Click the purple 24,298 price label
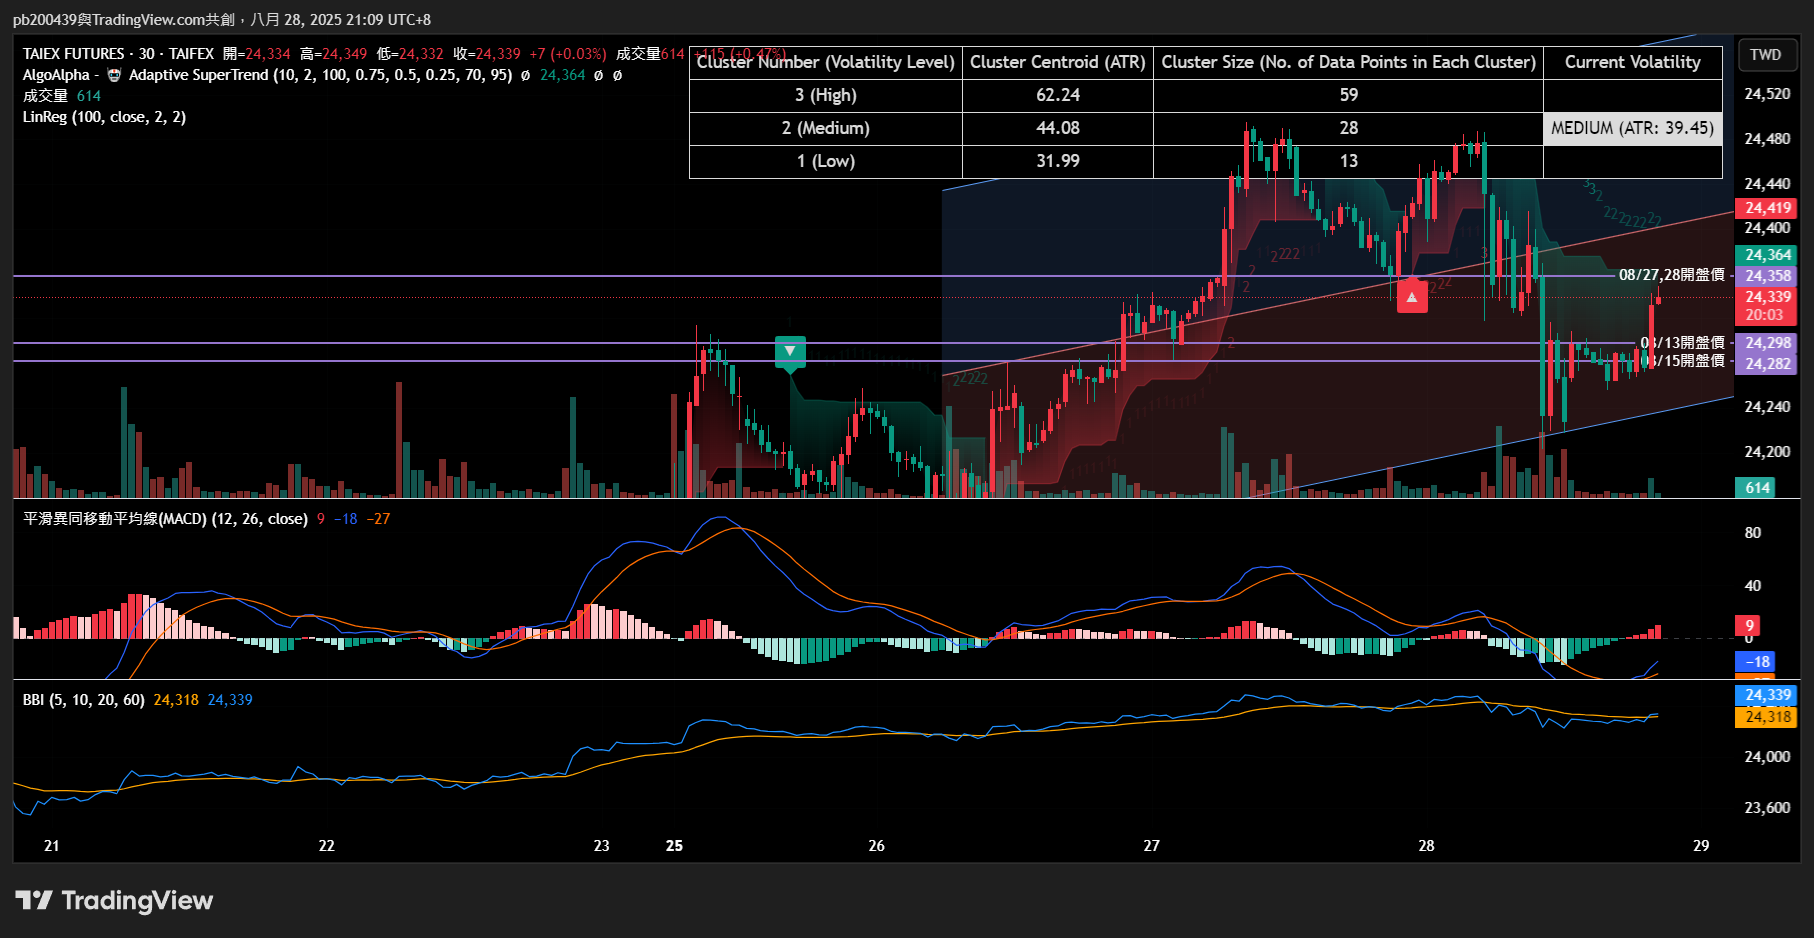 (1766, 343)
